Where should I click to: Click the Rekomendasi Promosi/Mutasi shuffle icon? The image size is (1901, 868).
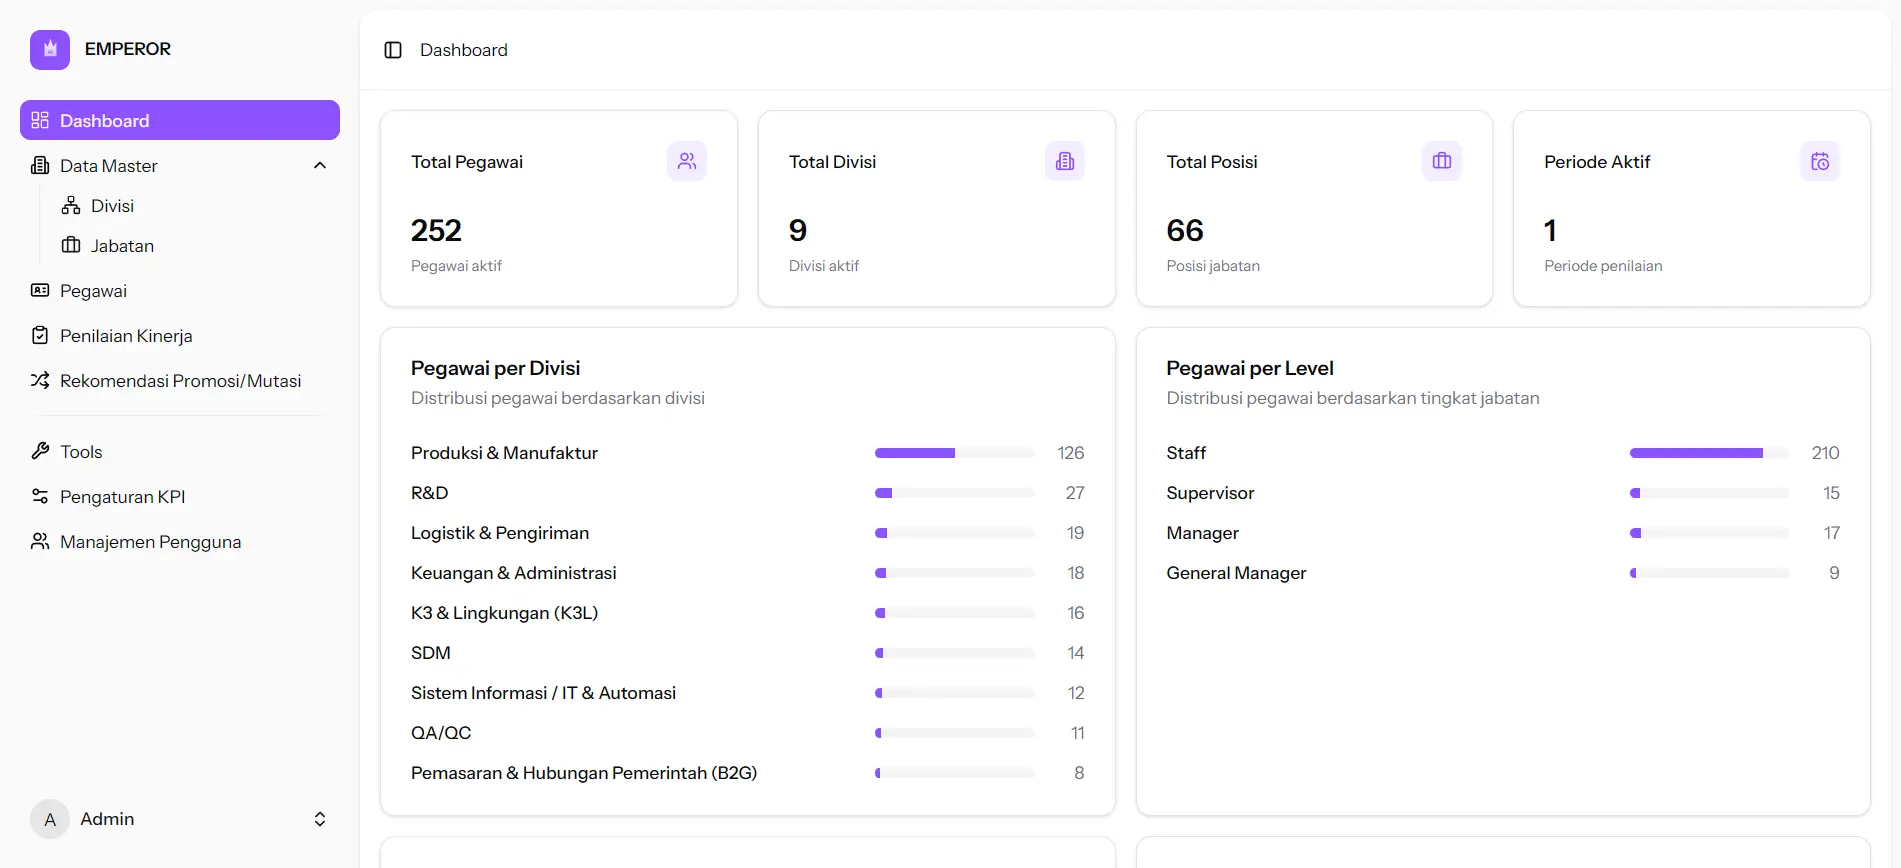[x=40, y=380]
